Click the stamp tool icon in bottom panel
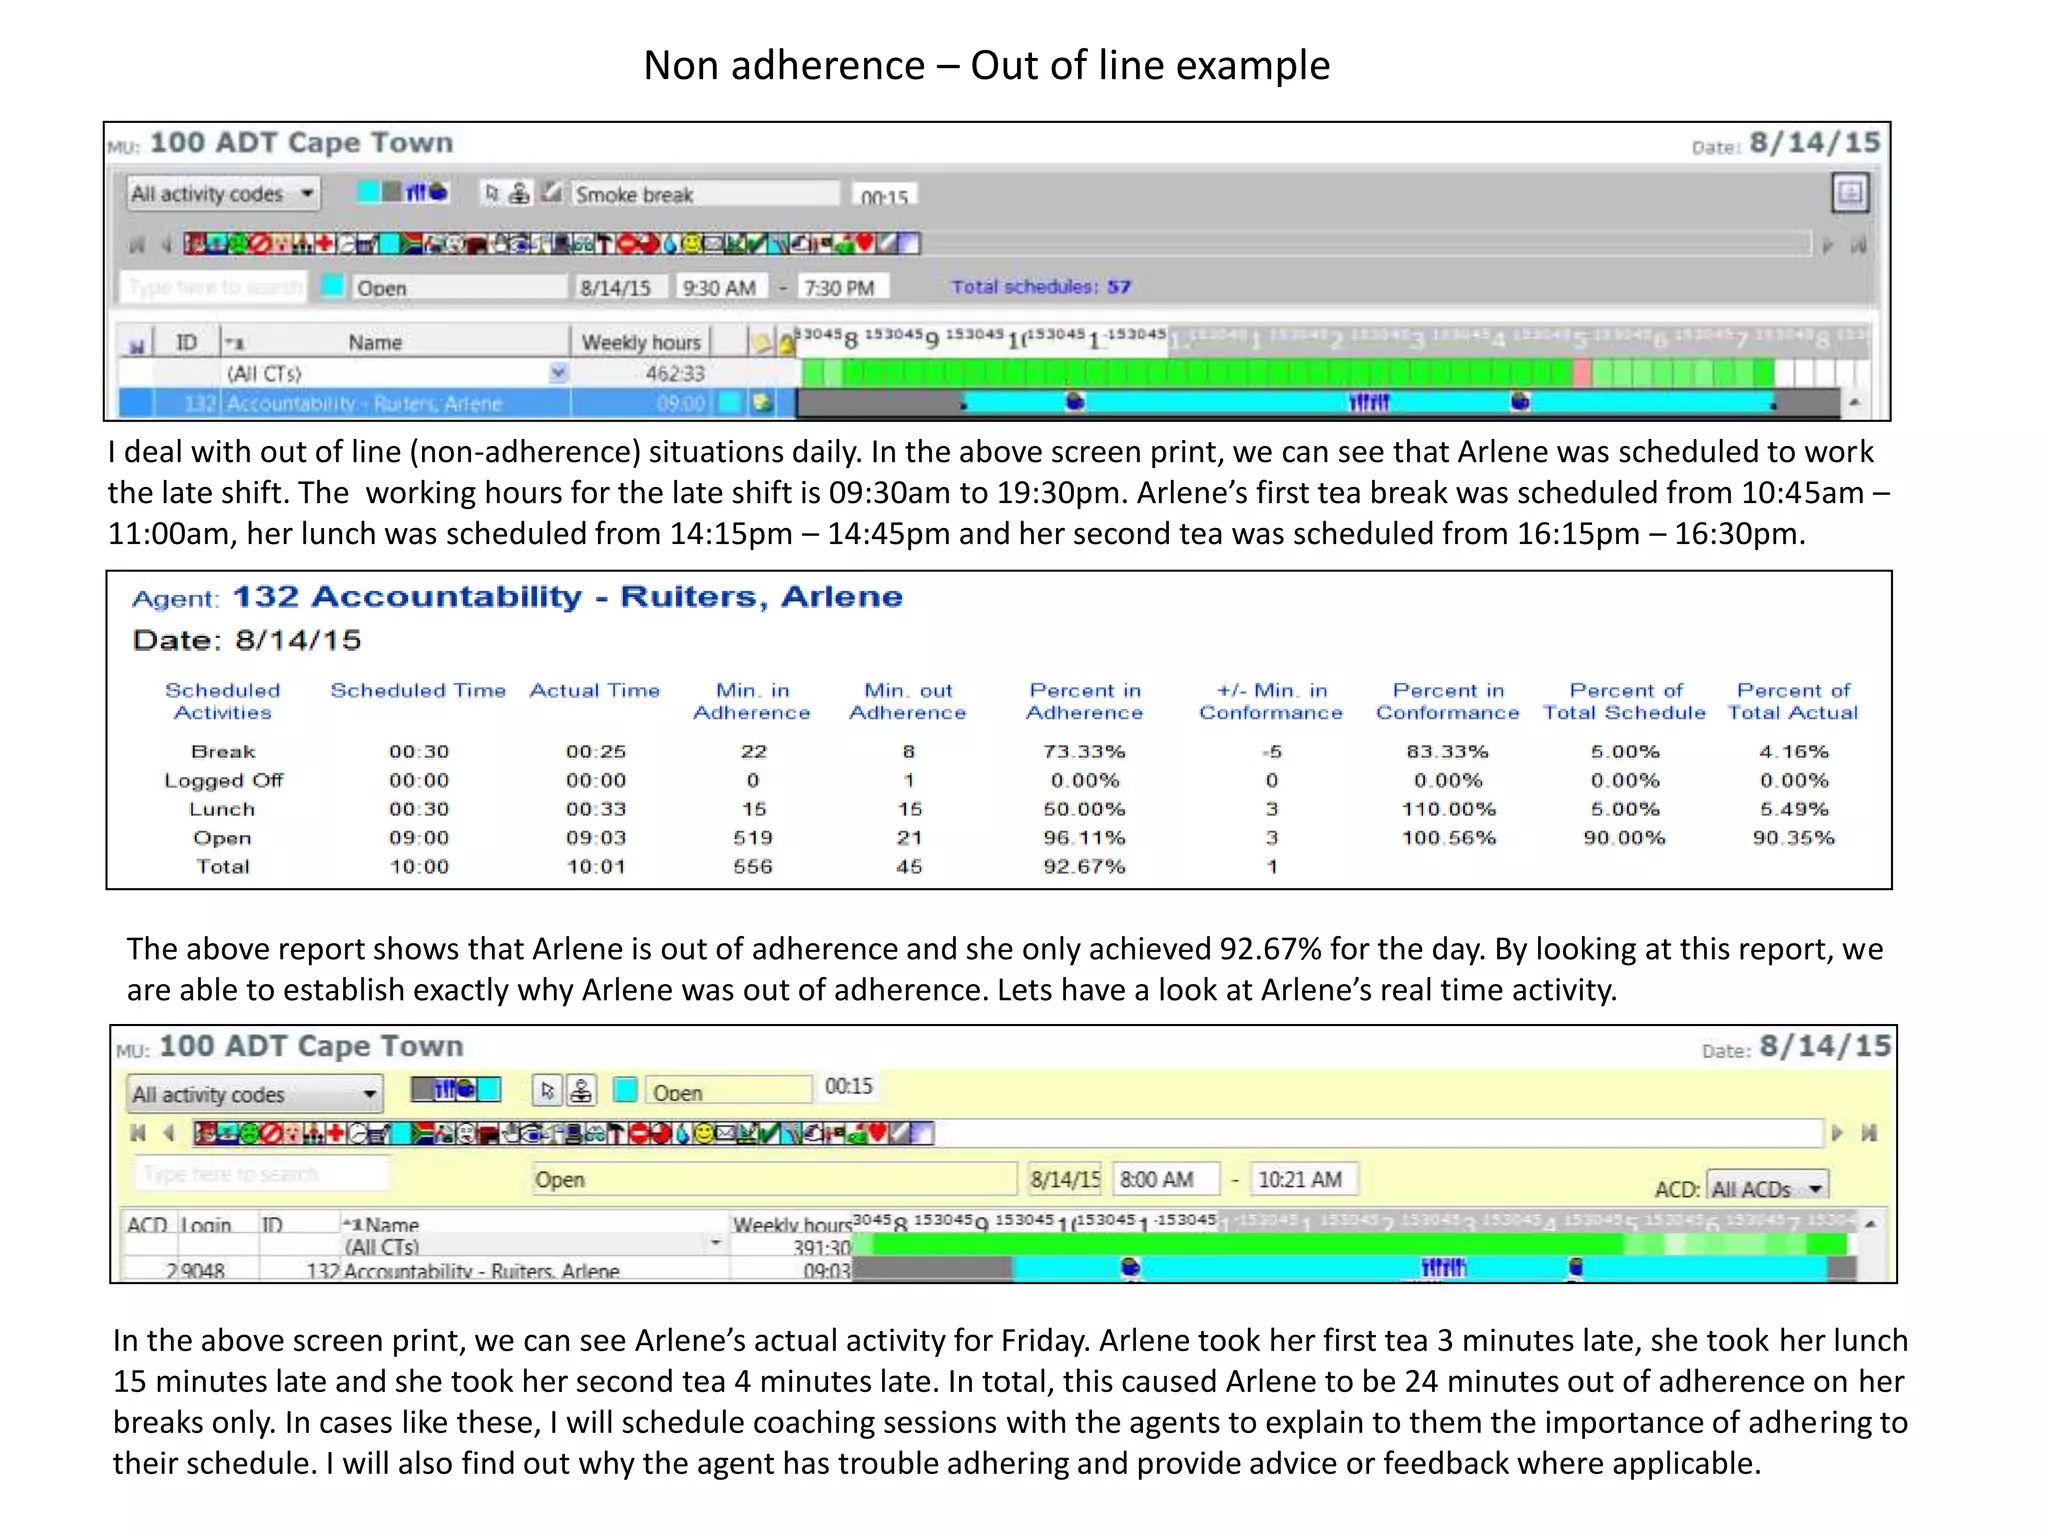Image resolution: width=2048 pixels, height=1536 pixels. (x=581, y=1091)
